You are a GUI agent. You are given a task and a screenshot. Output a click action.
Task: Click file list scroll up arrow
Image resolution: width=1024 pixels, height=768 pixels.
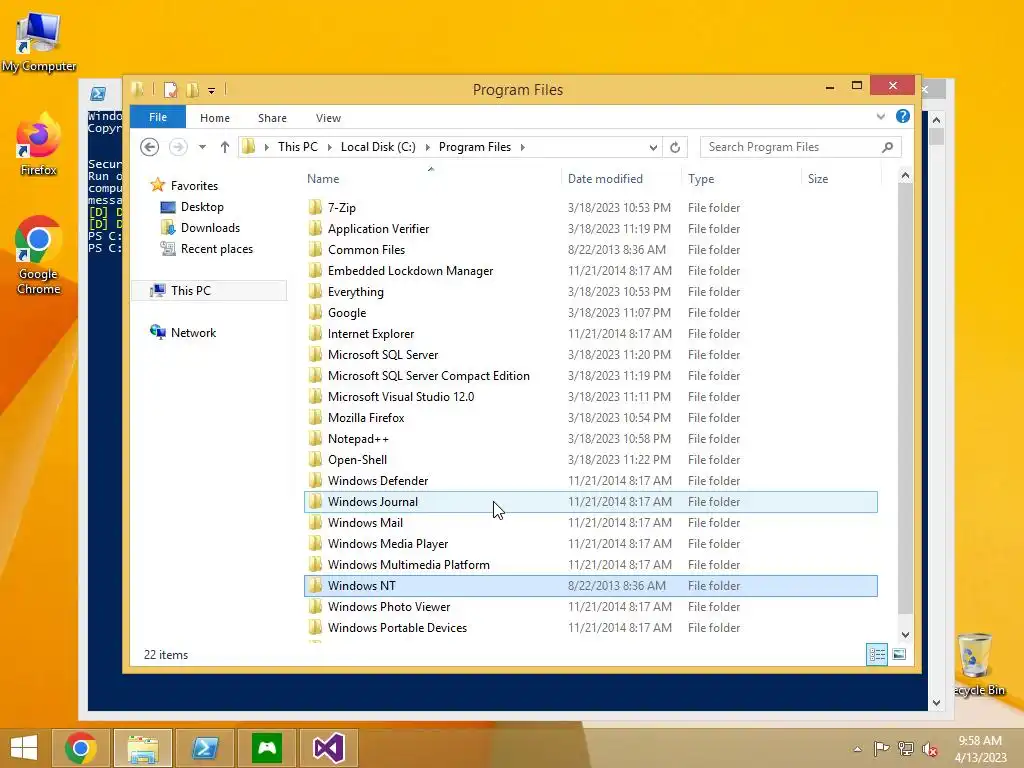(905, 175)
